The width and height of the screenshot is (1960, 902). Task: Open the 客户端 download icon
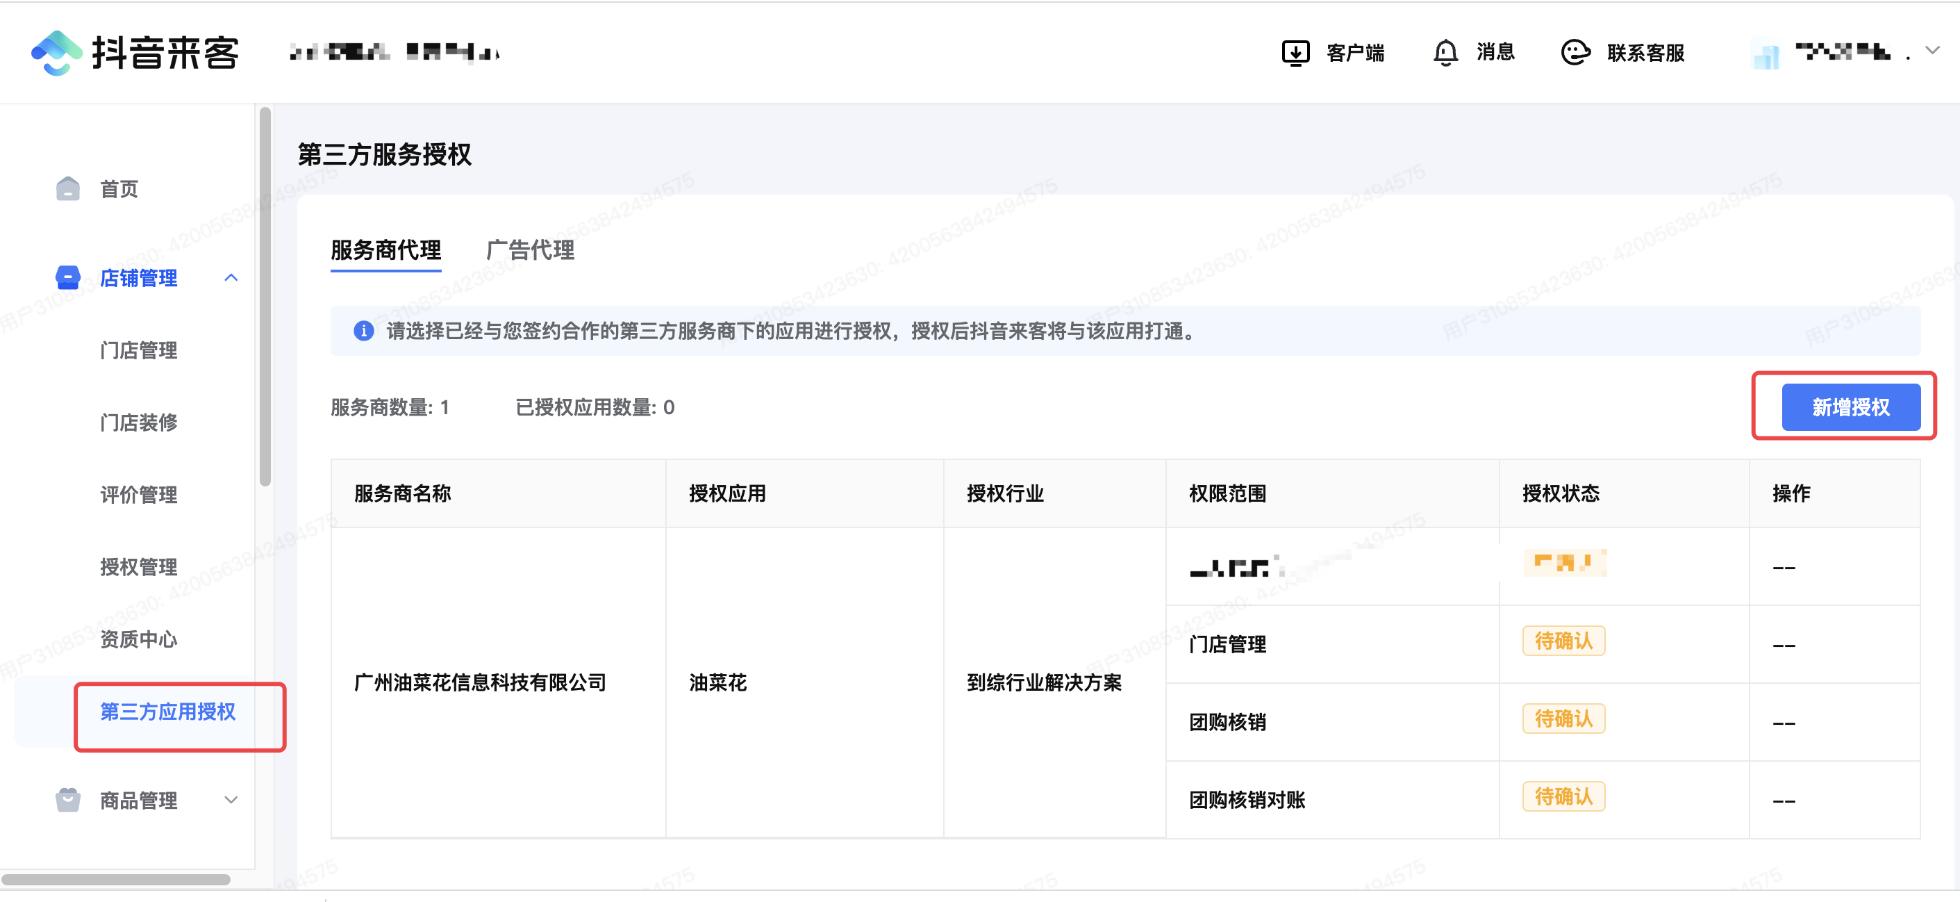1295,53
